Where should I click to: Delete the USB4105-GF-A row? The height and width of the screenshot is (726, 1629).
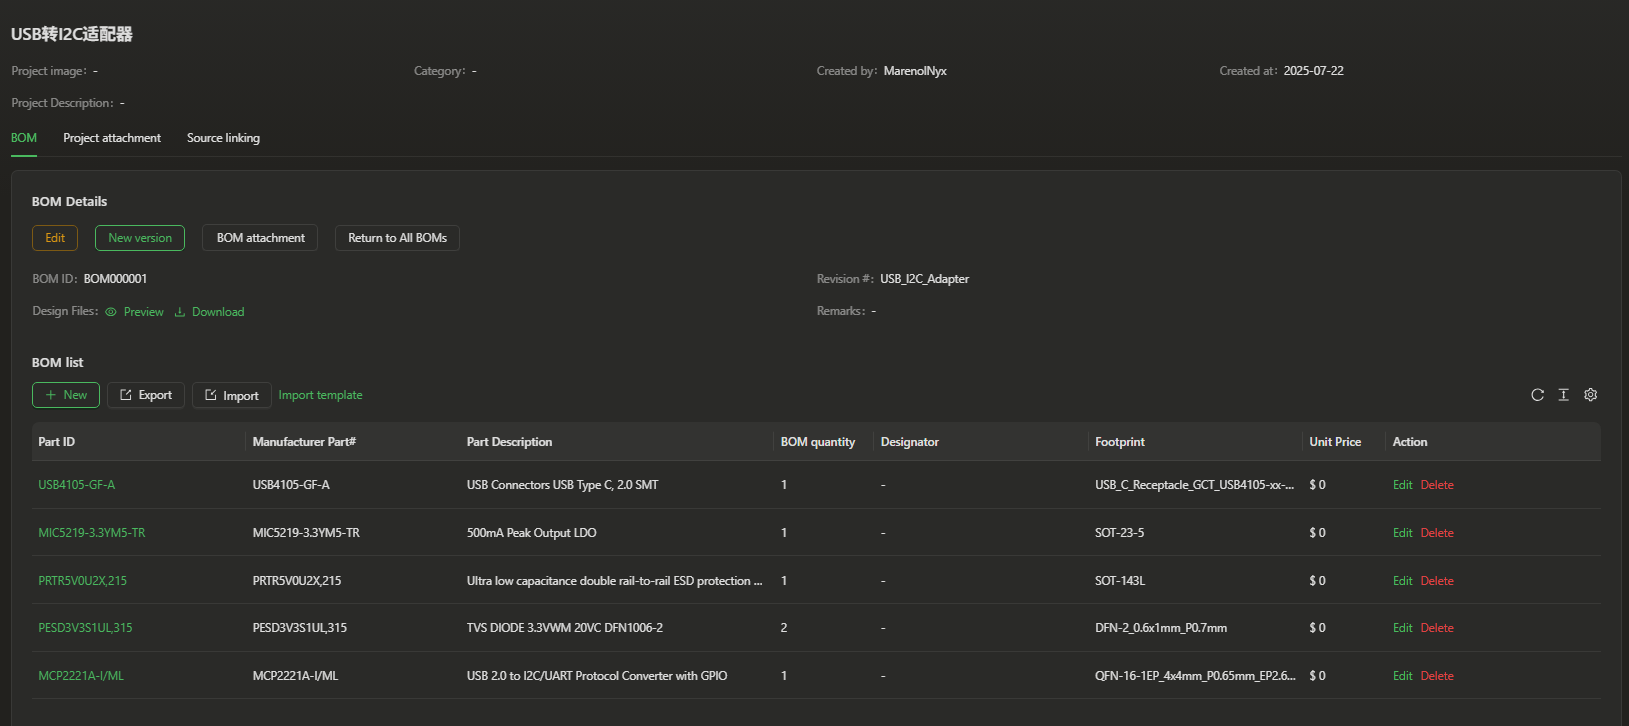coord(1437,485)
